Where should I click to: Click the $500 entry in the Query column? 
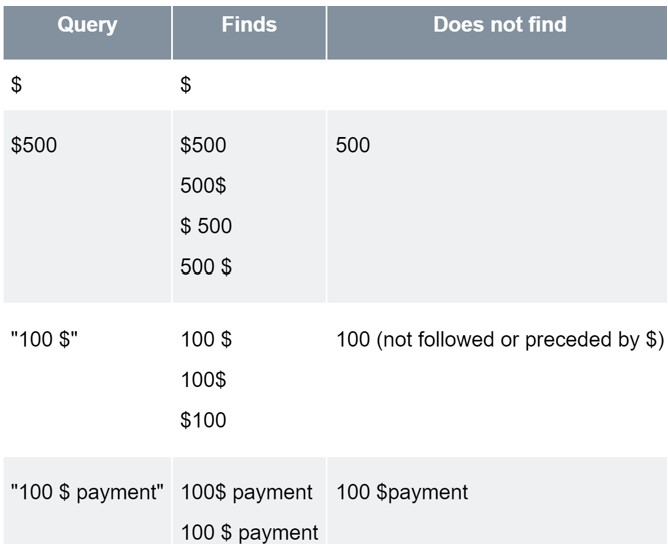click(x=34, y=145)
